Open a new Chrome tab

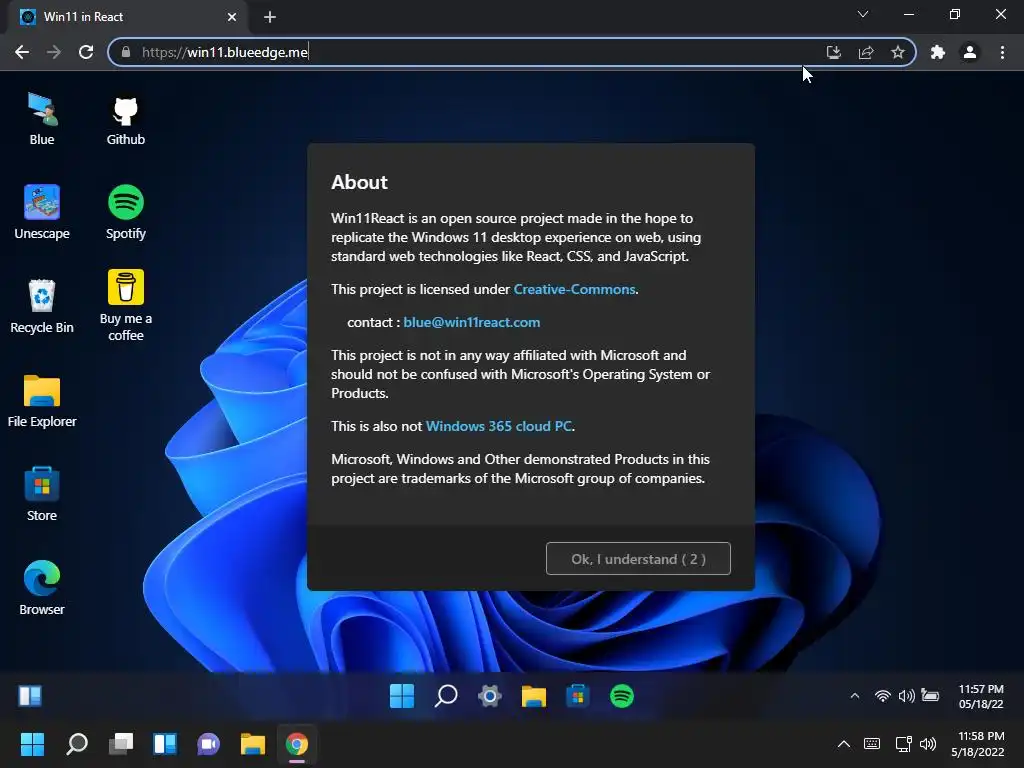coord(270,17)
